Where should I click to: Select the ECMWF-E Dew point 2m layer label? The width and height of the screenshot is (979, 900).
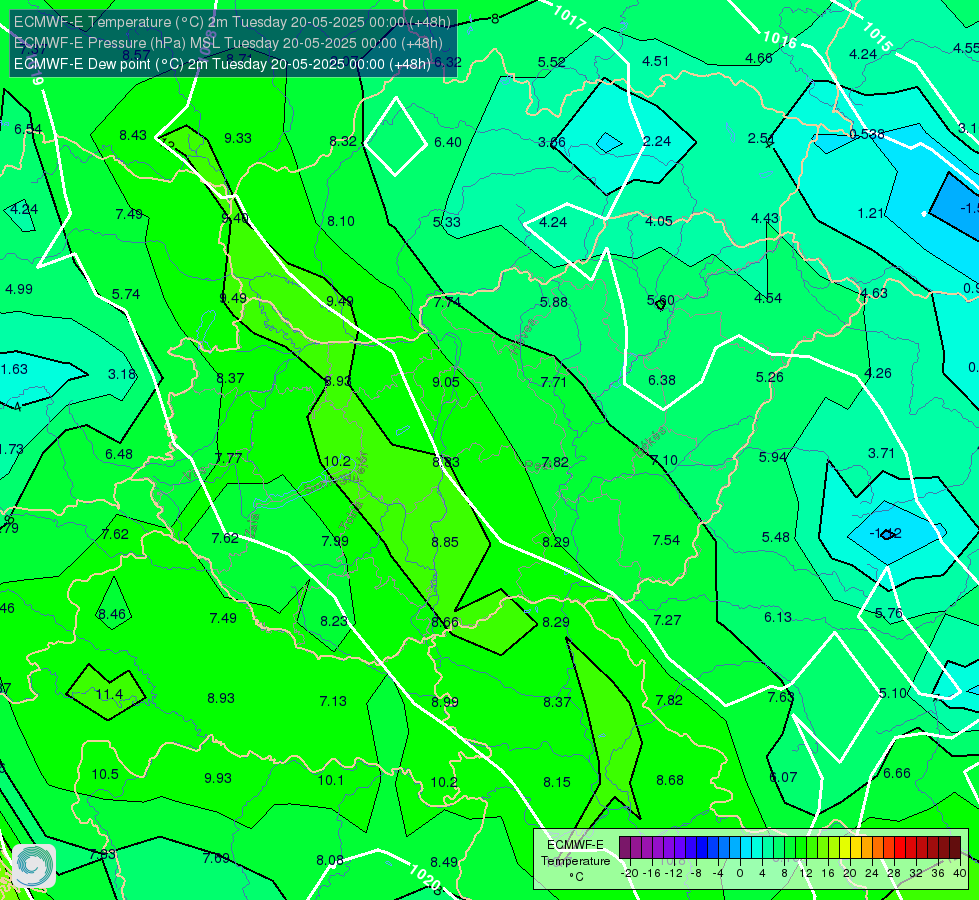[222, 64]
